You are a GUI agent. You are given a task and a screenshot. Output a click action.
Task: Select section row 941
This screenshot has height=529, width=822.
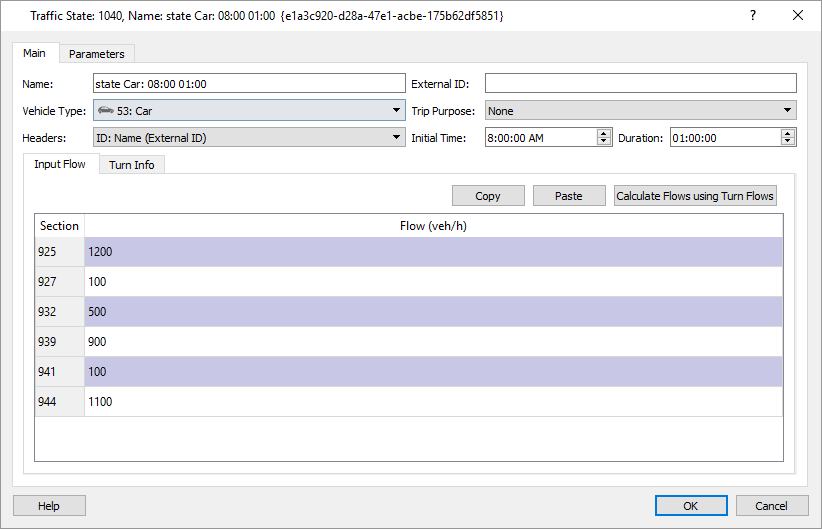(x=60, y=372)
